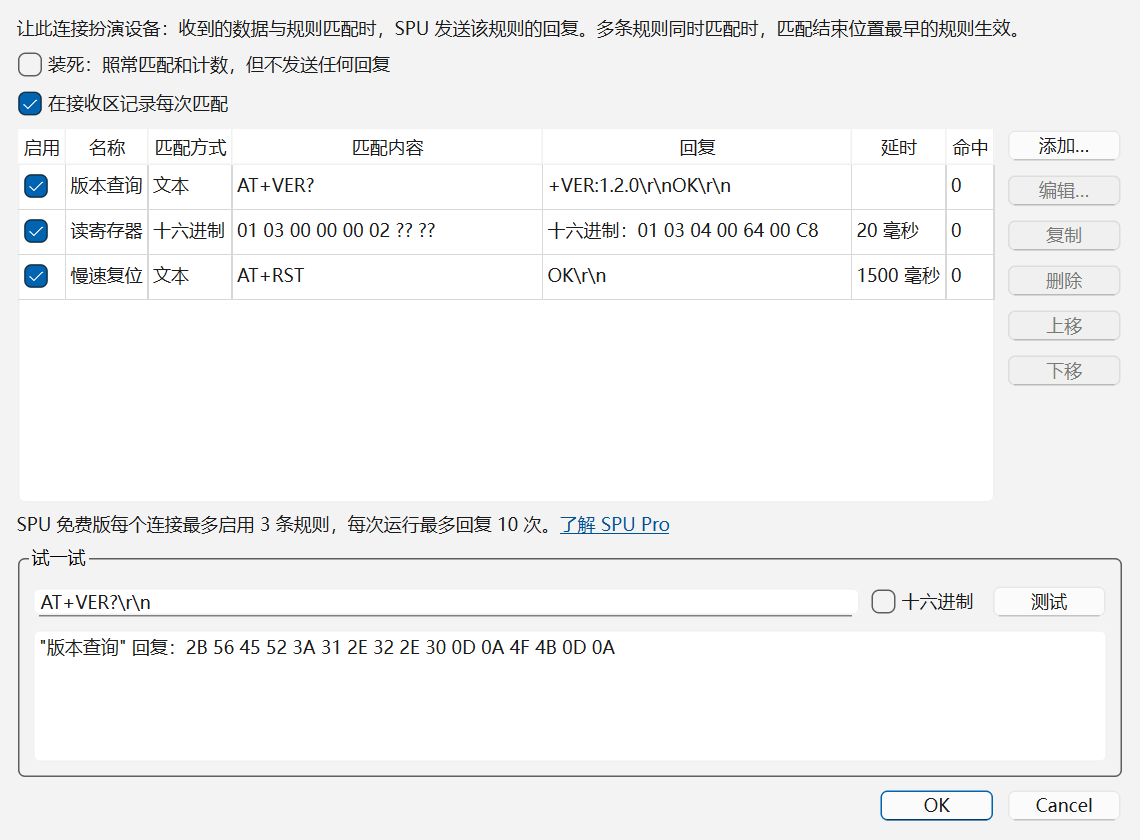
Task: Focus the AT+VER?\r\n test input field
Action: [x=445, y=602]
